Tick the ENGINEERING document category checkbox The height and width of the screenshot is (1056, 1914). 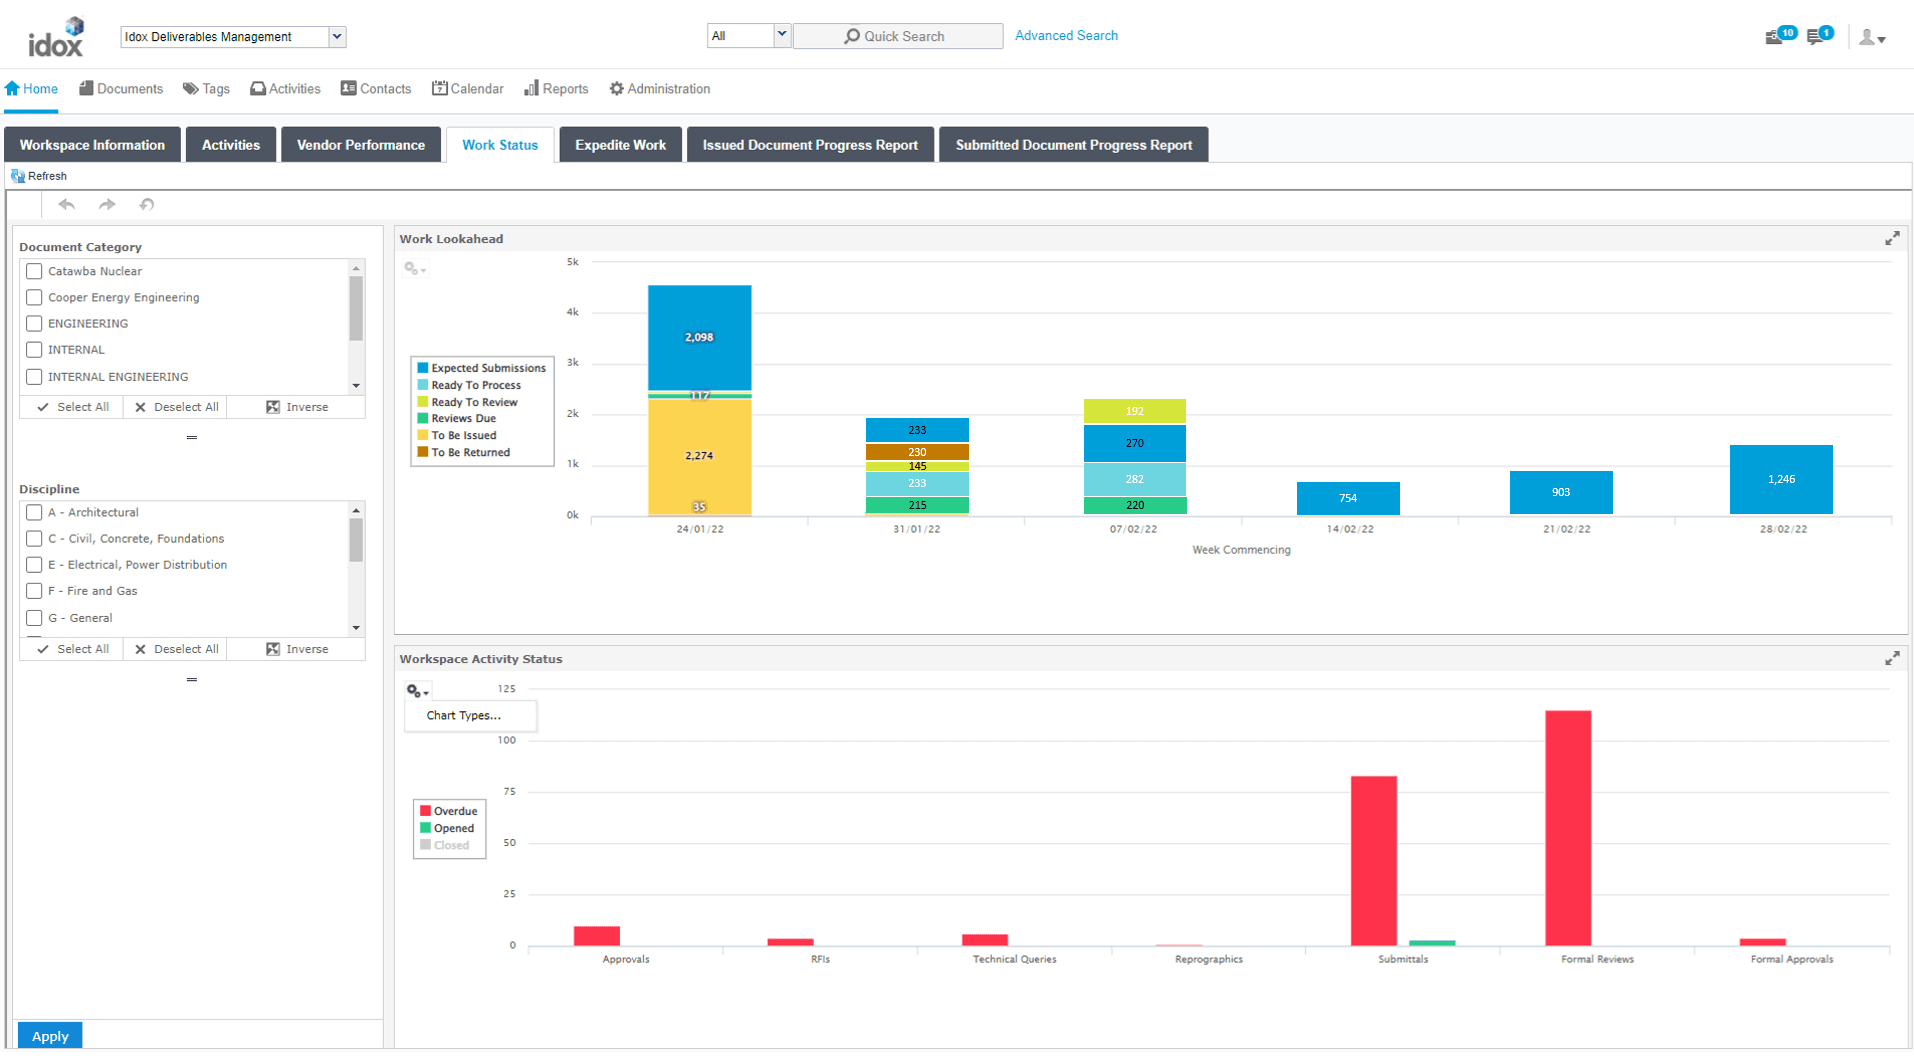[x=34, y=324]
